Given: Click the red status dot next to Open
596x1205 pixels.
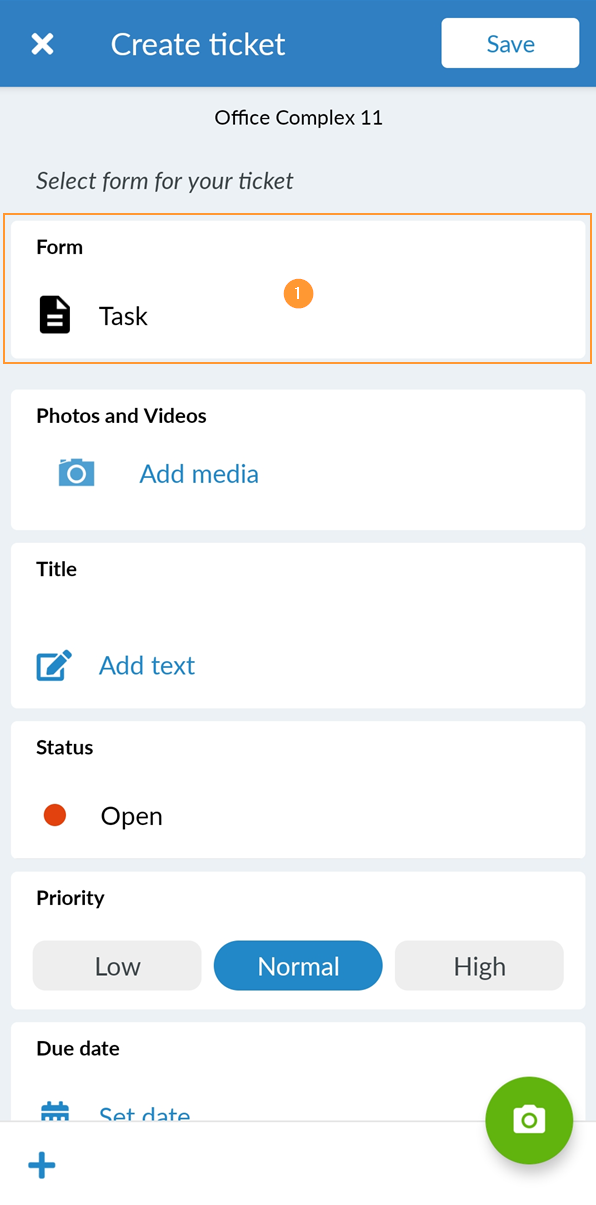Looking at the screenshot, I should pos(55,816).
